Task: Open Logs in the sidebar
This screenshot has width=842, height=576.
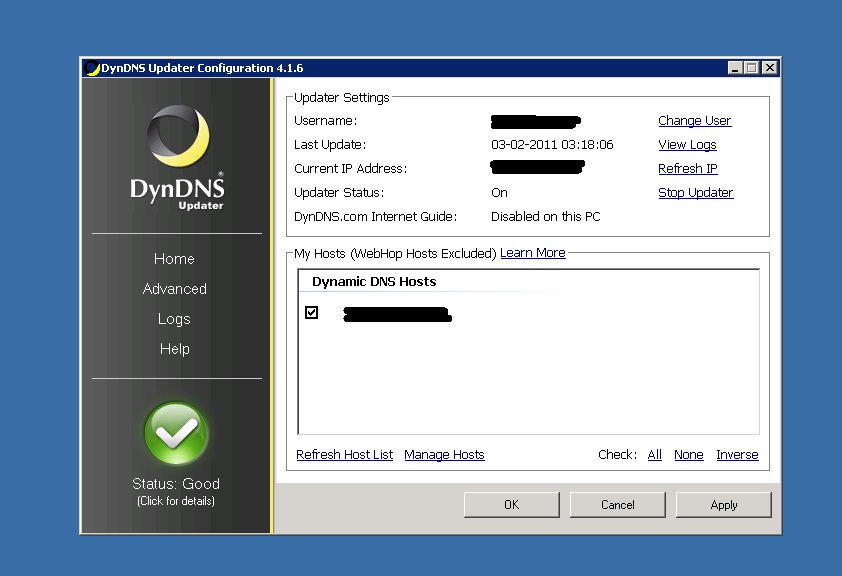Action: (x=174, y=319)
